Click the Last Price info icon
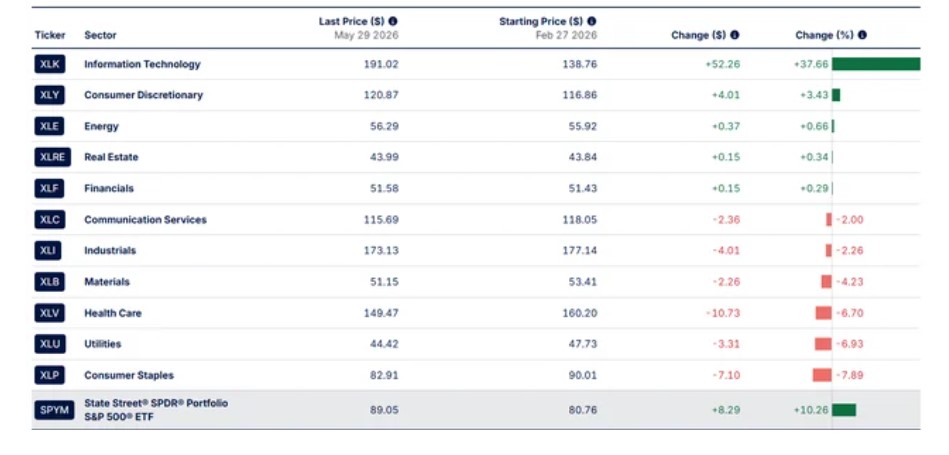 pos(393,21)
